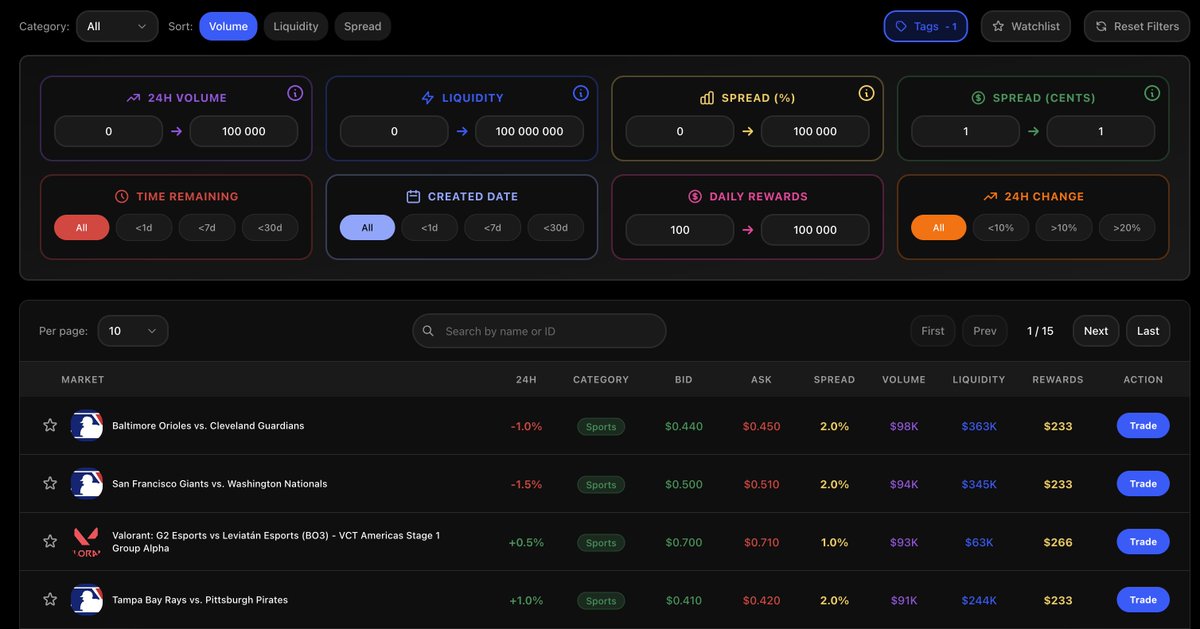1200x629 pixels.
Task: Trade the Baltimore Orioles vs. Cleveland Guardians market
Action: pyautogui.click(x=1143, y=426)
